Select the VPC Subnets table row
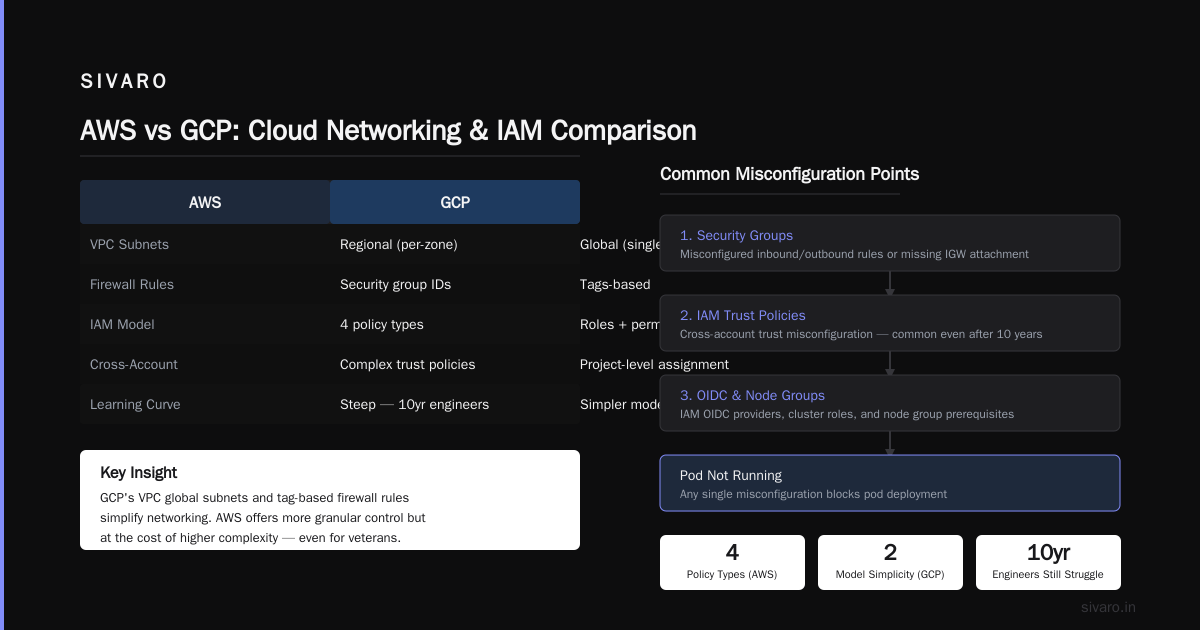Screen dimensions: 1200x630 (x=330, y=244)
